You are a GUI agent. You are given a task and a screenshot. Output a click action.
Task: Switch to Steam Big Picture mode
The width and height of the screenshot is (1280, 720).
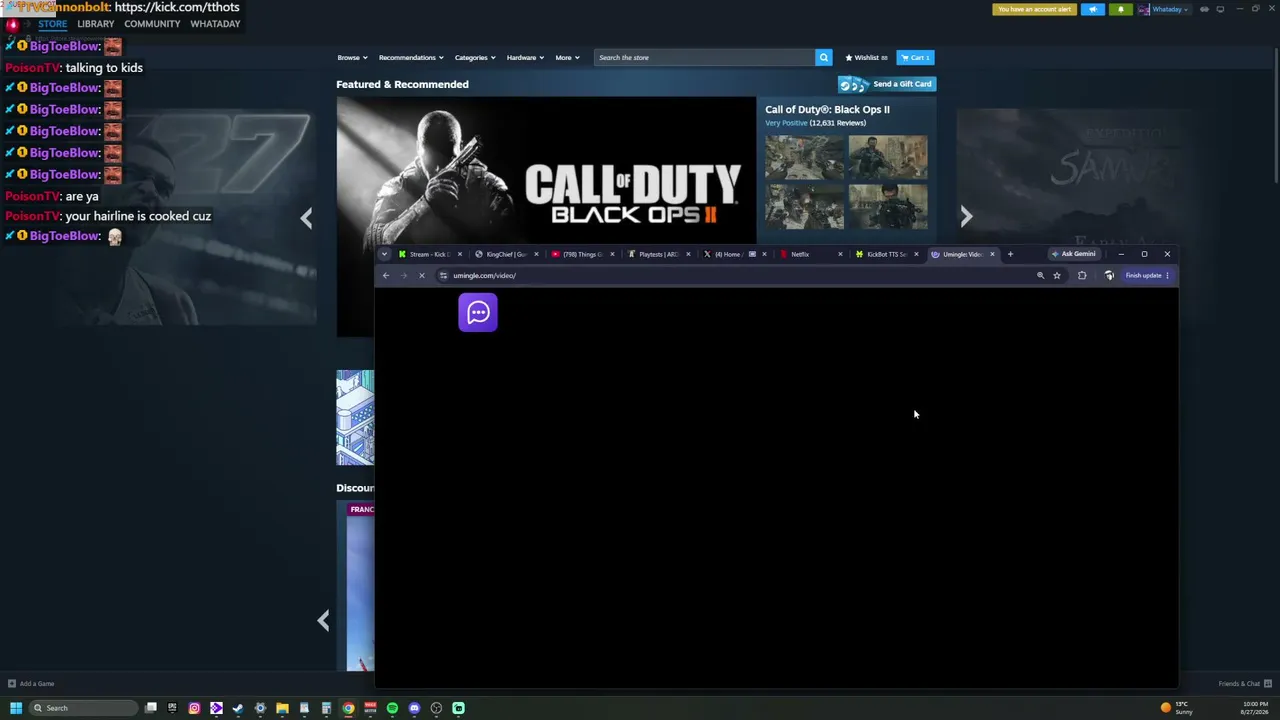pos(1220,9)
